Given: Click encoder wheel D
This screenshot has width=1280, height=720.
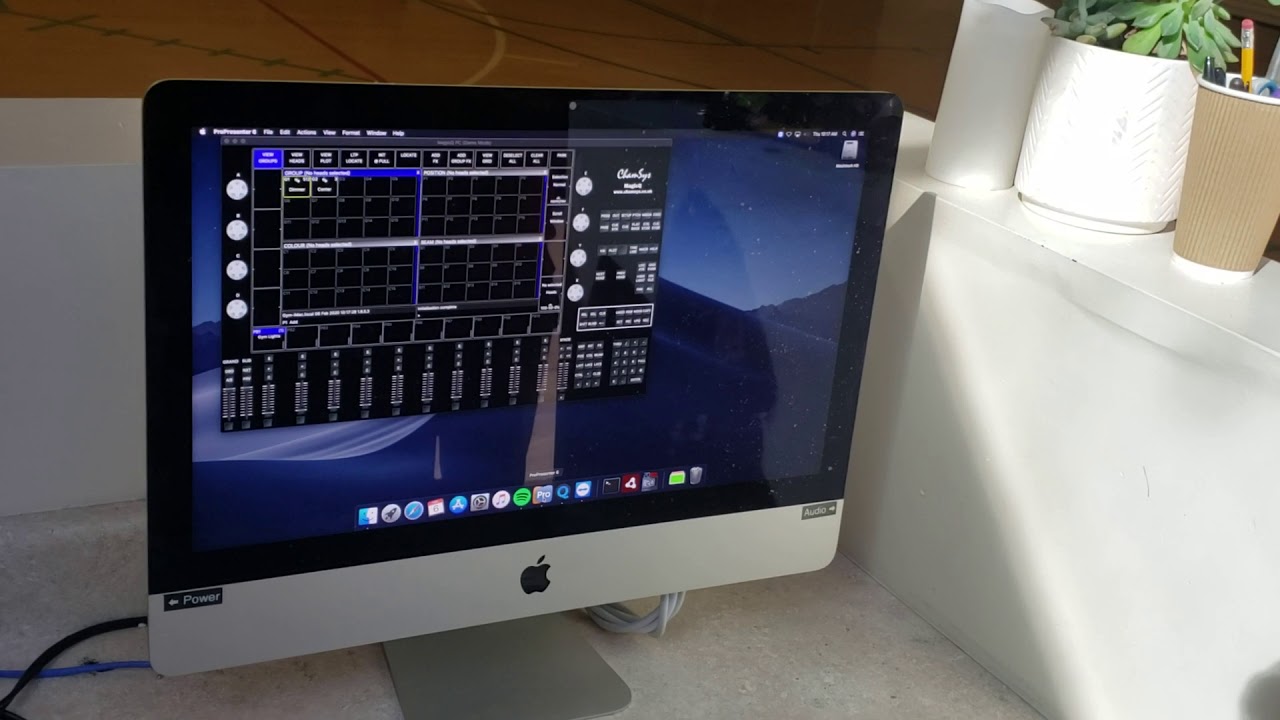Looking at the screenshot, I should point(237,309).
